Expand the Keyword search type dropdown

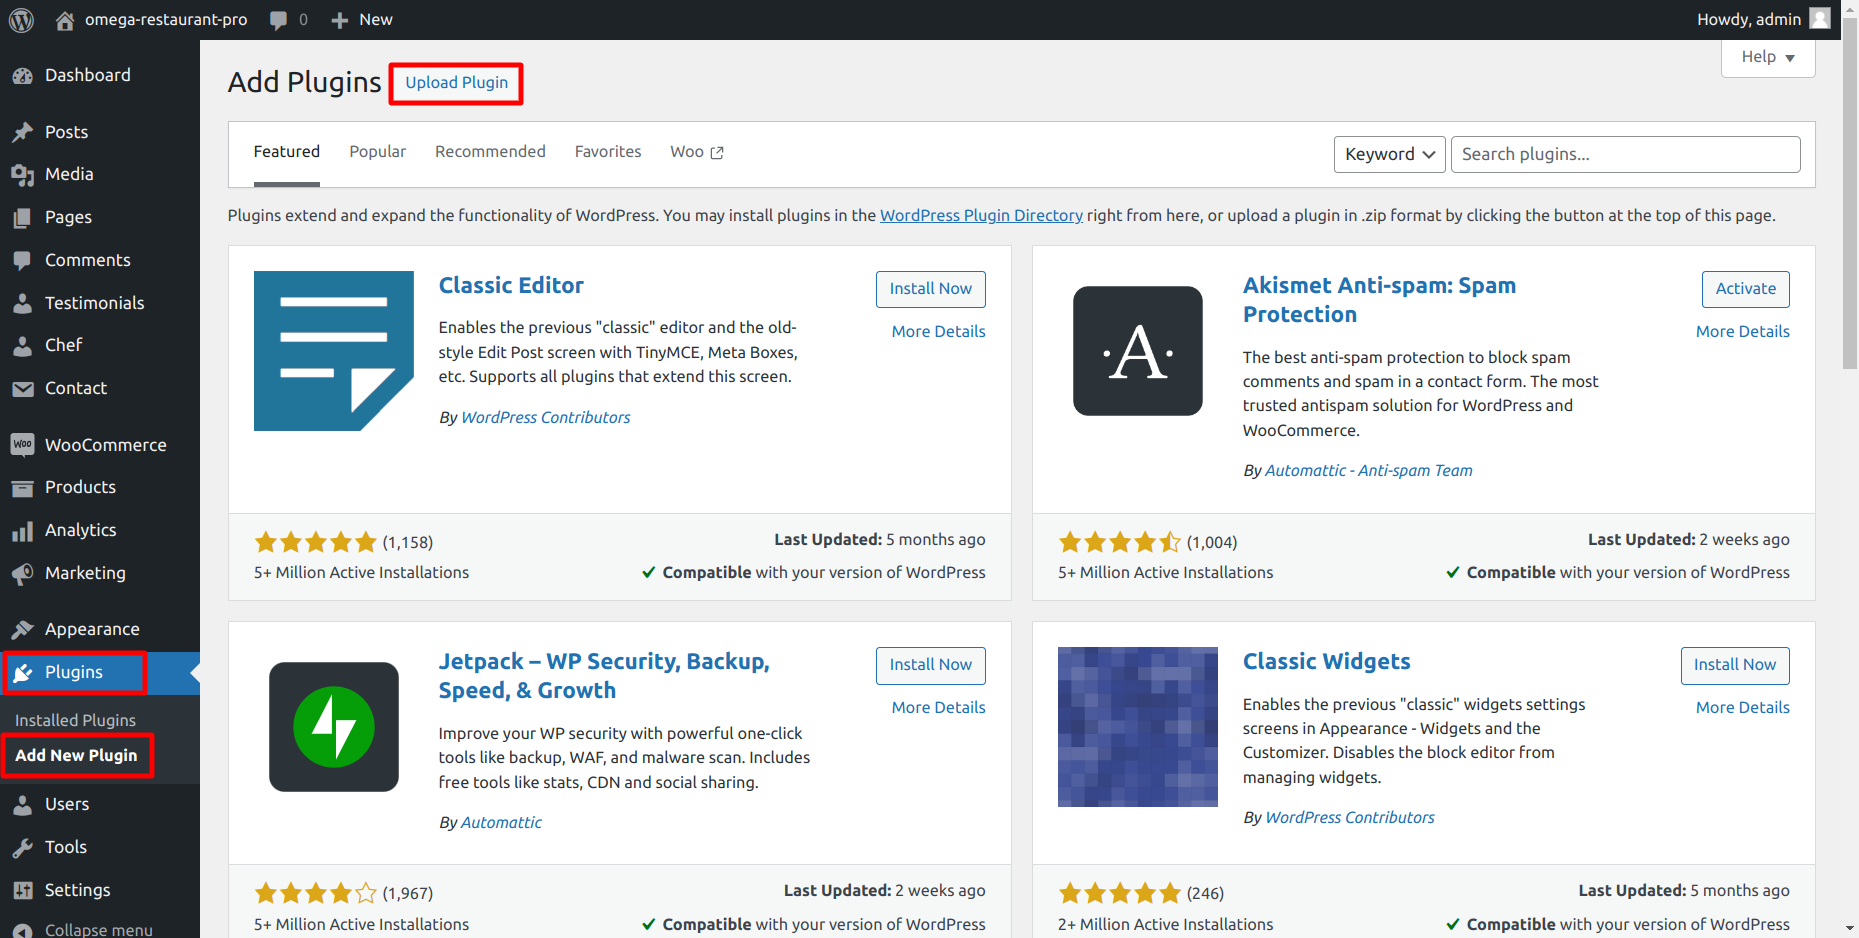(x=1389, y=154)
